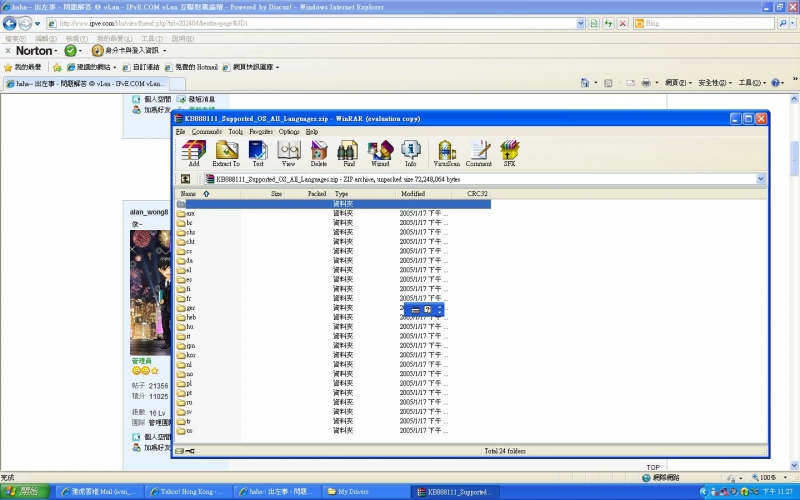The width and height of the screenshot is (800, 500).
Task: Click the Add icon in WinRAR toolbar
Action: (193, 152)
